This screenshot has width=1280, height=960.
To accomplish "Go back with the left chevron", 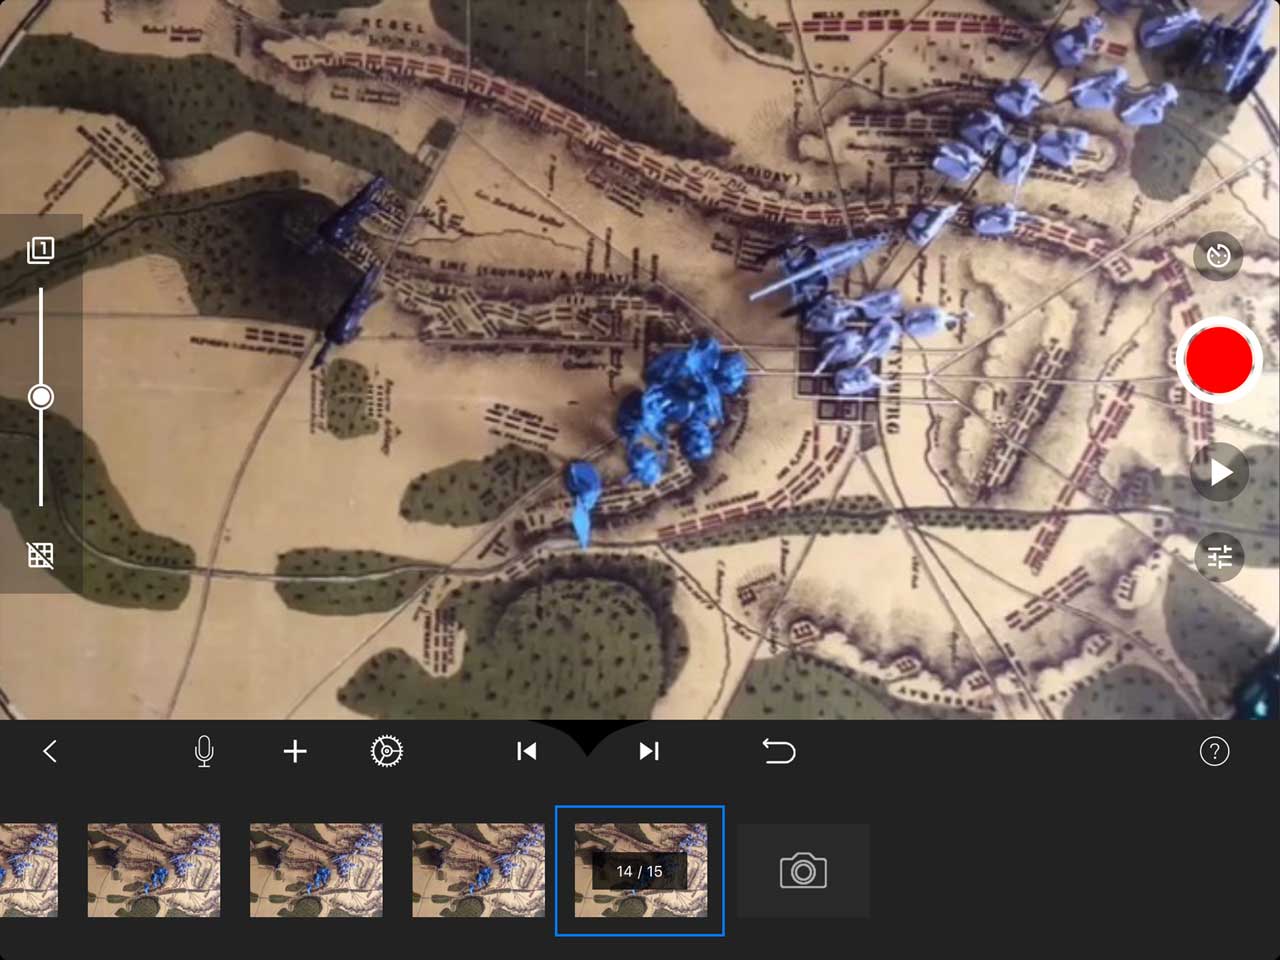I will click(x=50, y=751).
